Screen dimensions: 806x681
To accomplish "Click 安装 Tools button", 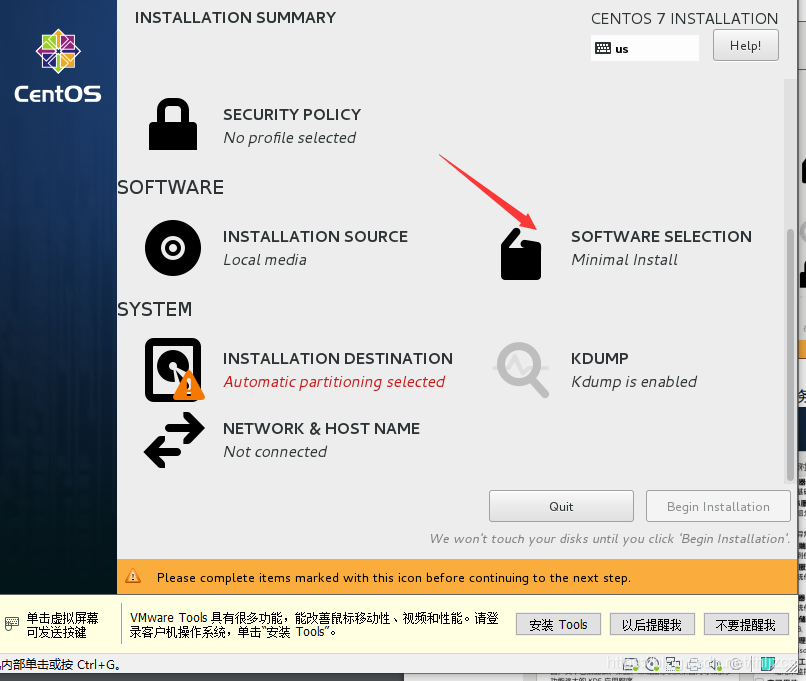I will (x=558, y=624).
